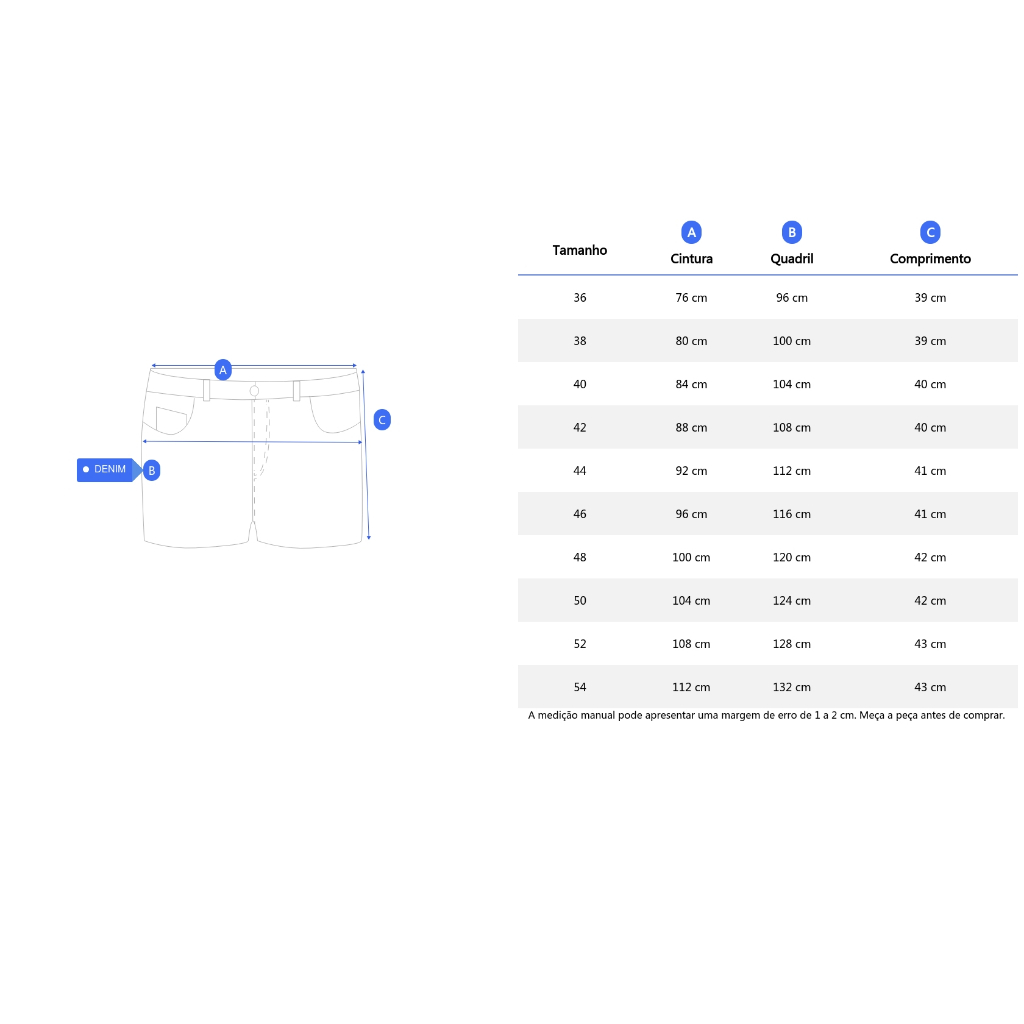This screenshot has width=1024, height=1024.
Task: Click the measurement error disclaimer note
Action: point(766,716)
